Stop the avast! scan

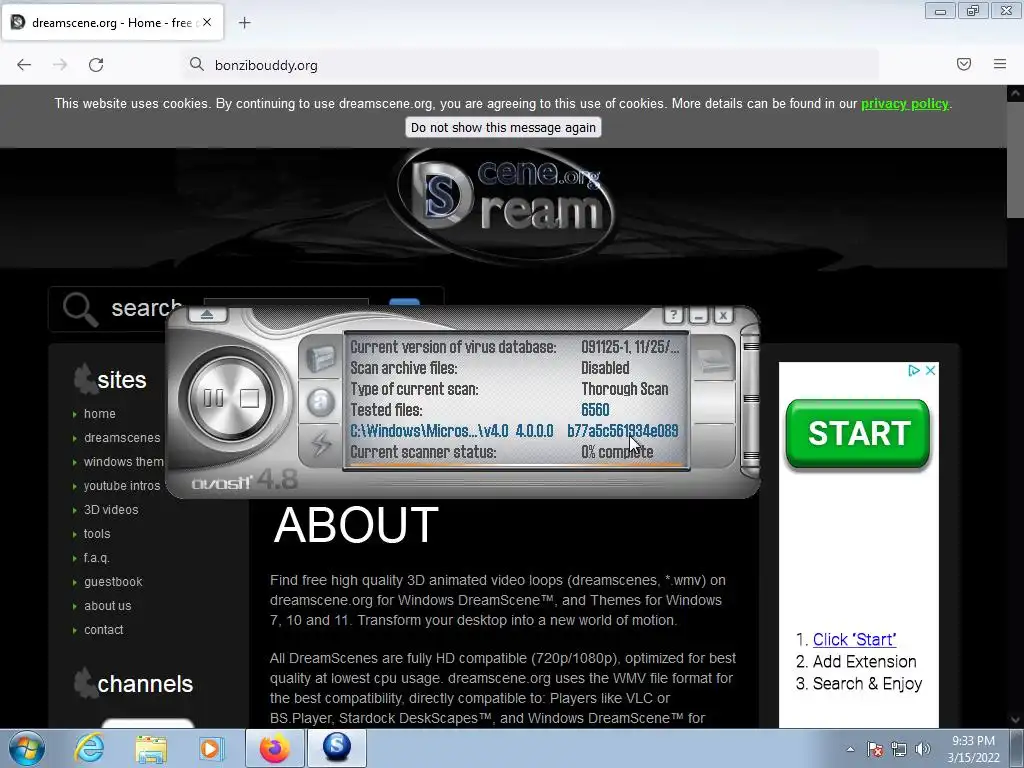coord(249,398)
